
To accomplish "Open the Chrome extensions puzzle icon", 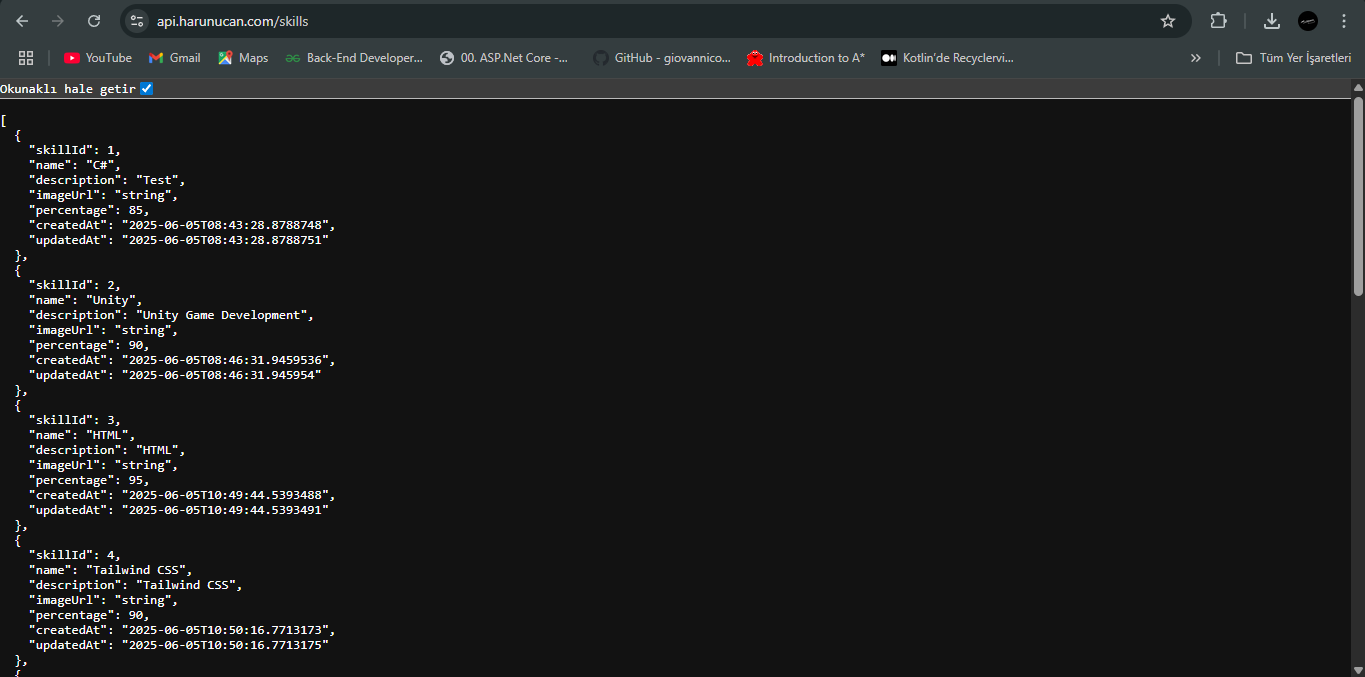I will (x=1218, y=20).
